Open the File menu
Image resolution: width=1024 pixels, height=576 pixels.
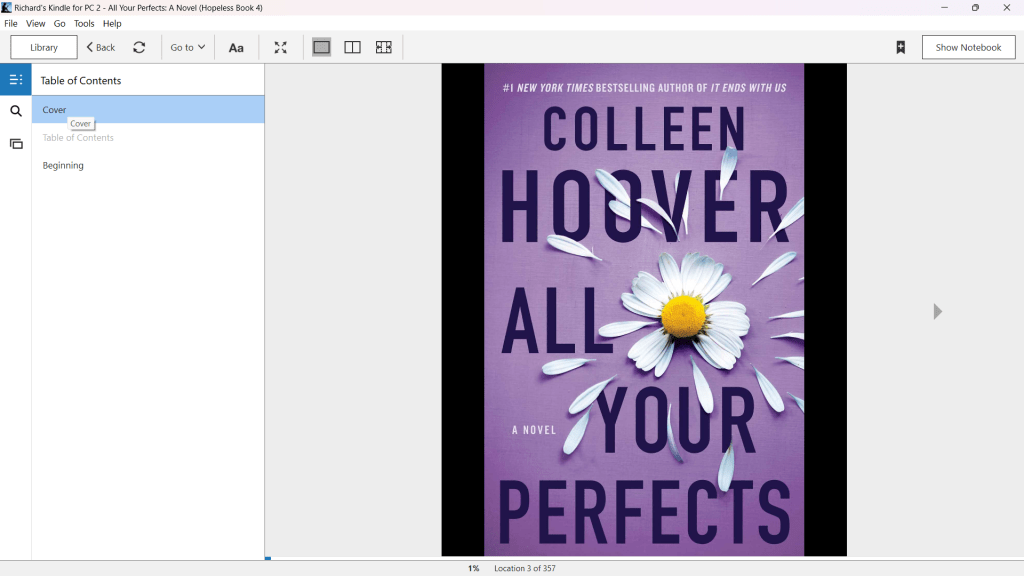(11, 23)
